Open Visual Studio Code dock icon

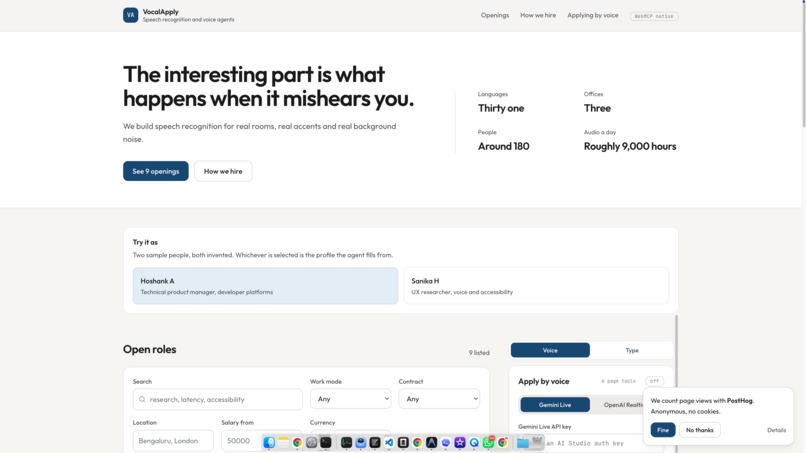tap(389, 442)
